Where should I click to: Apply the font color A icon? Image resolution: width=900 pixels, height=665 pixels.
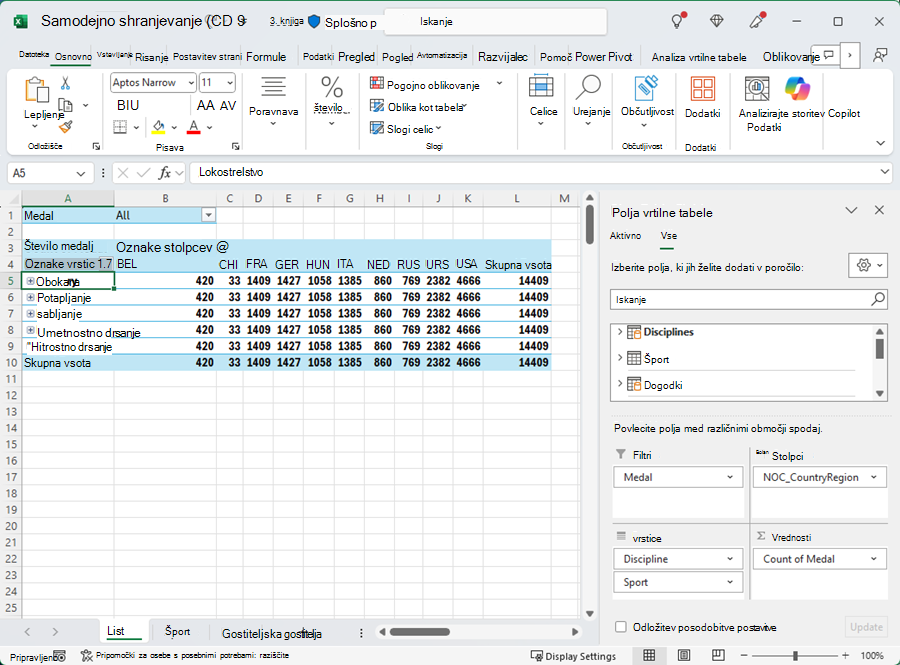[194, 127]
